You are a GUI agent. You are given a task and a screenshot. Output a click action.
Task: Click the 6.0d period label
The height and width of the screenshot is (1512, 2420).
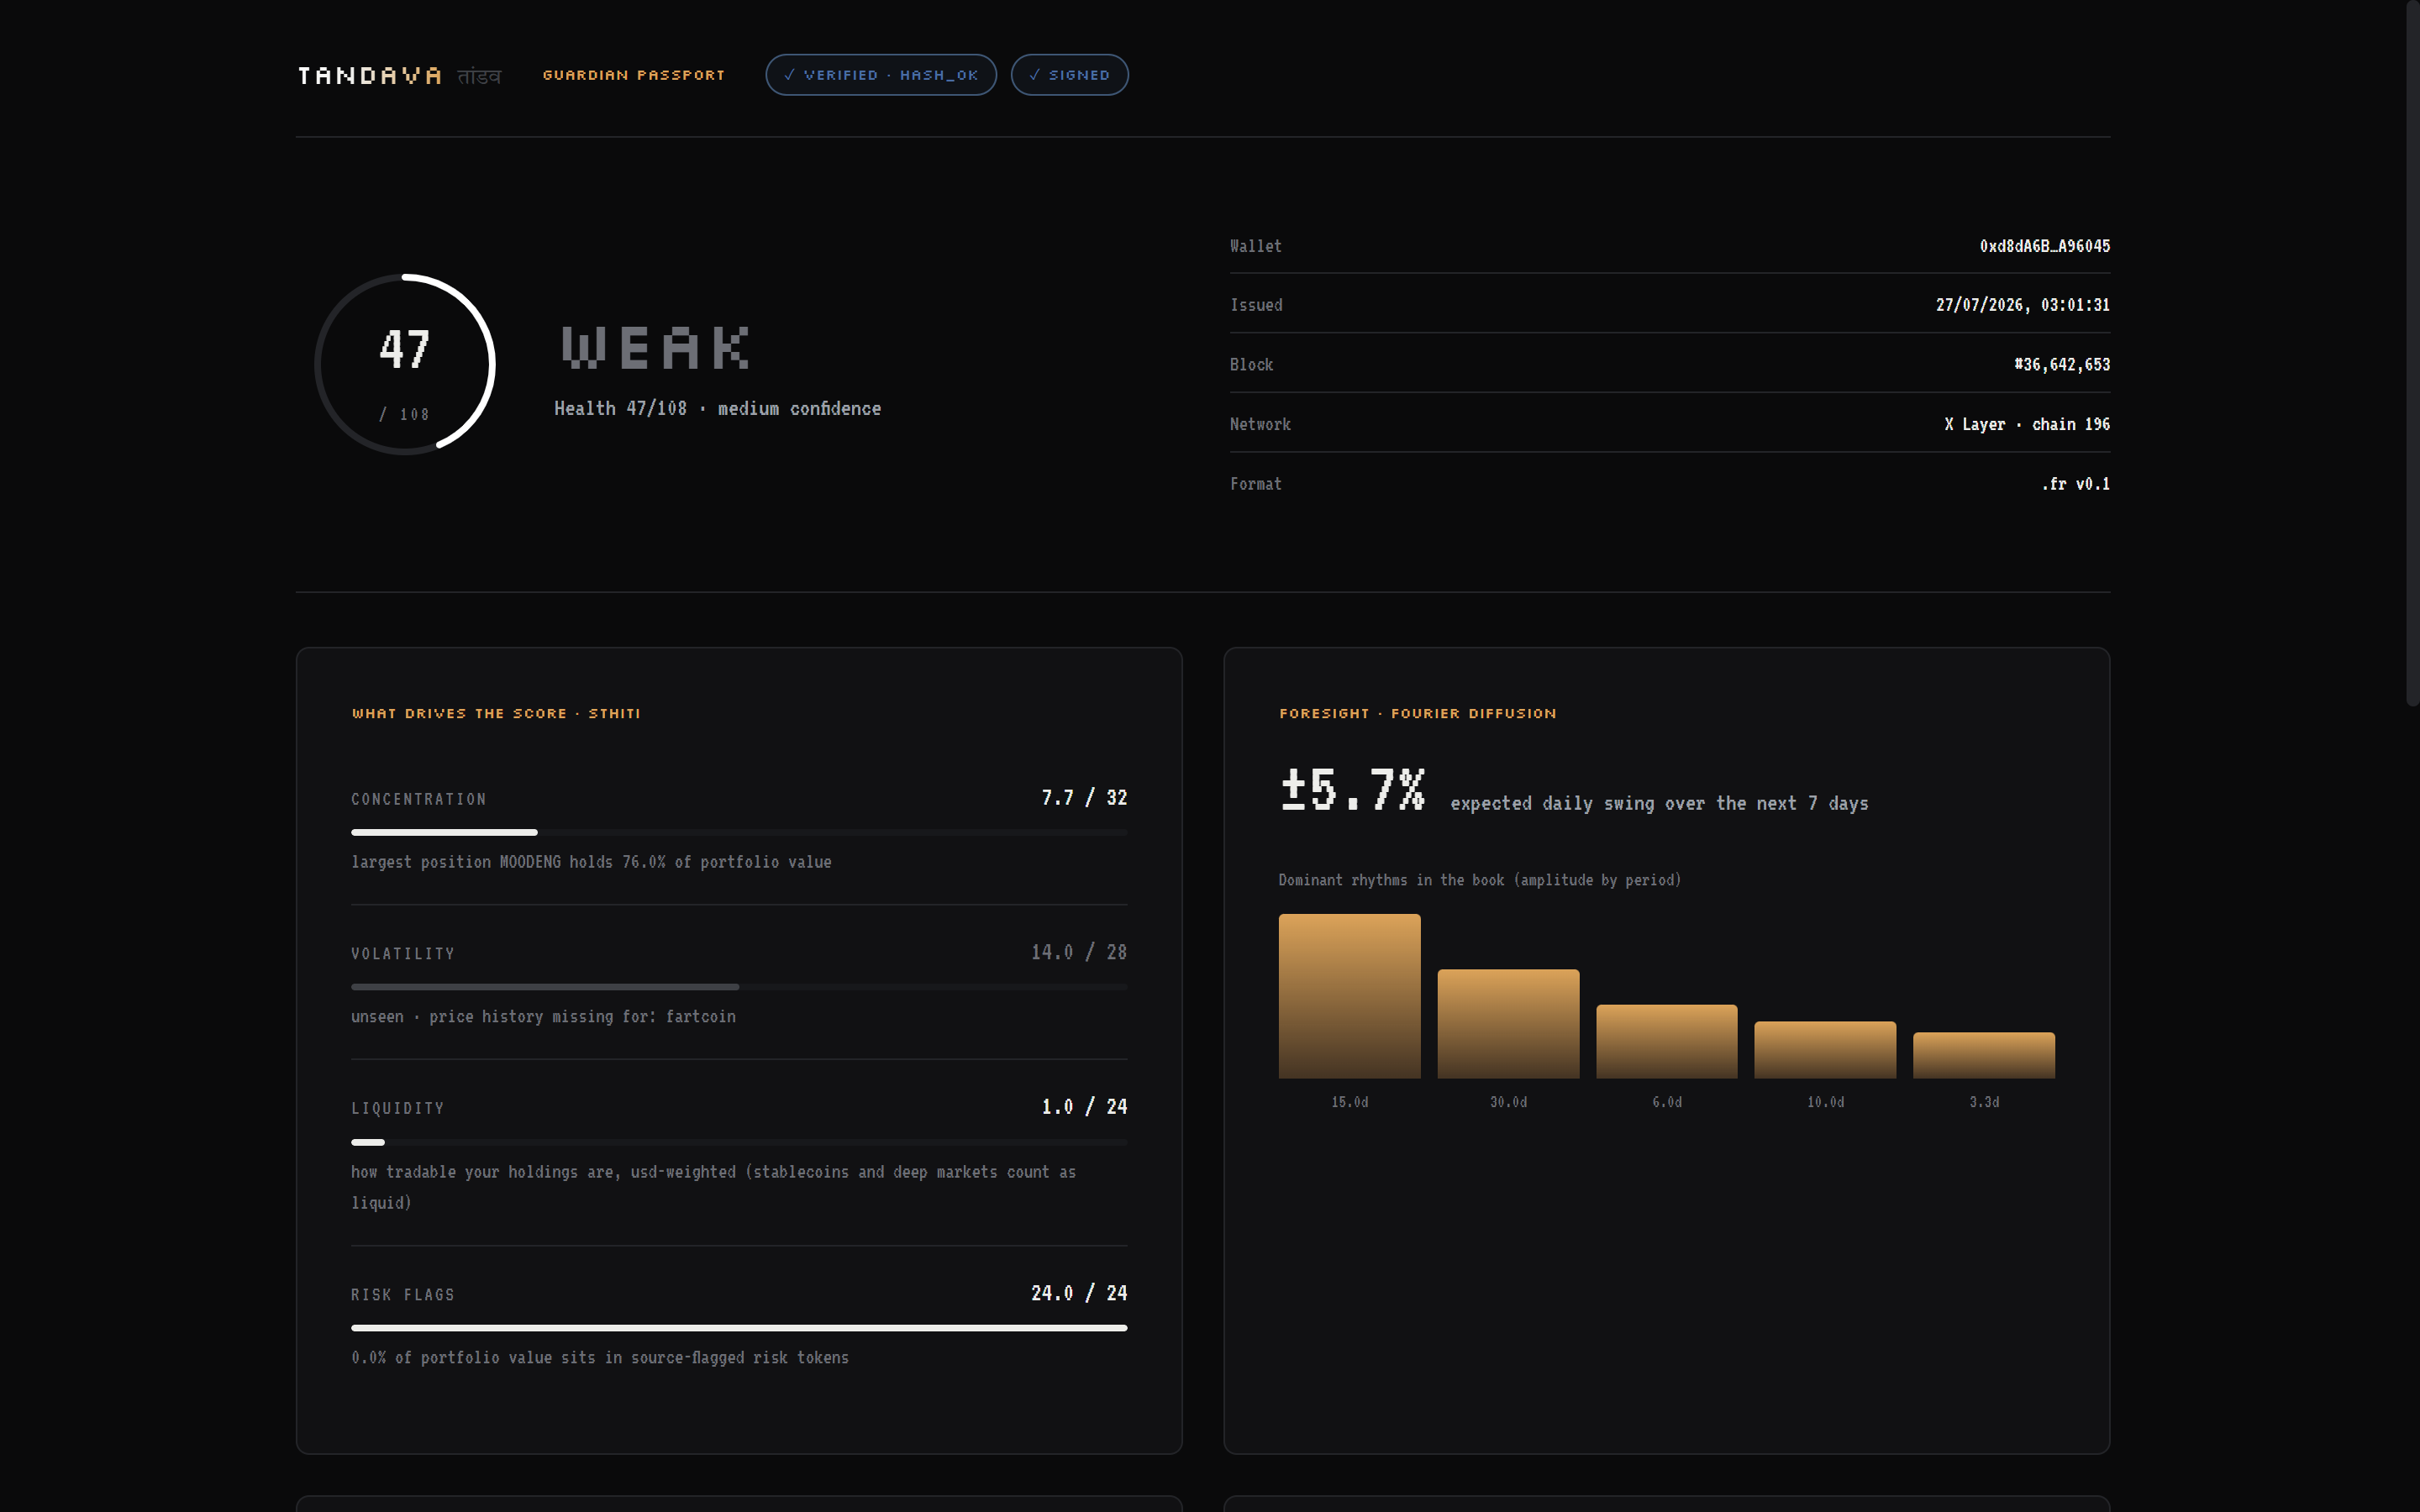coord(1666,1102)
